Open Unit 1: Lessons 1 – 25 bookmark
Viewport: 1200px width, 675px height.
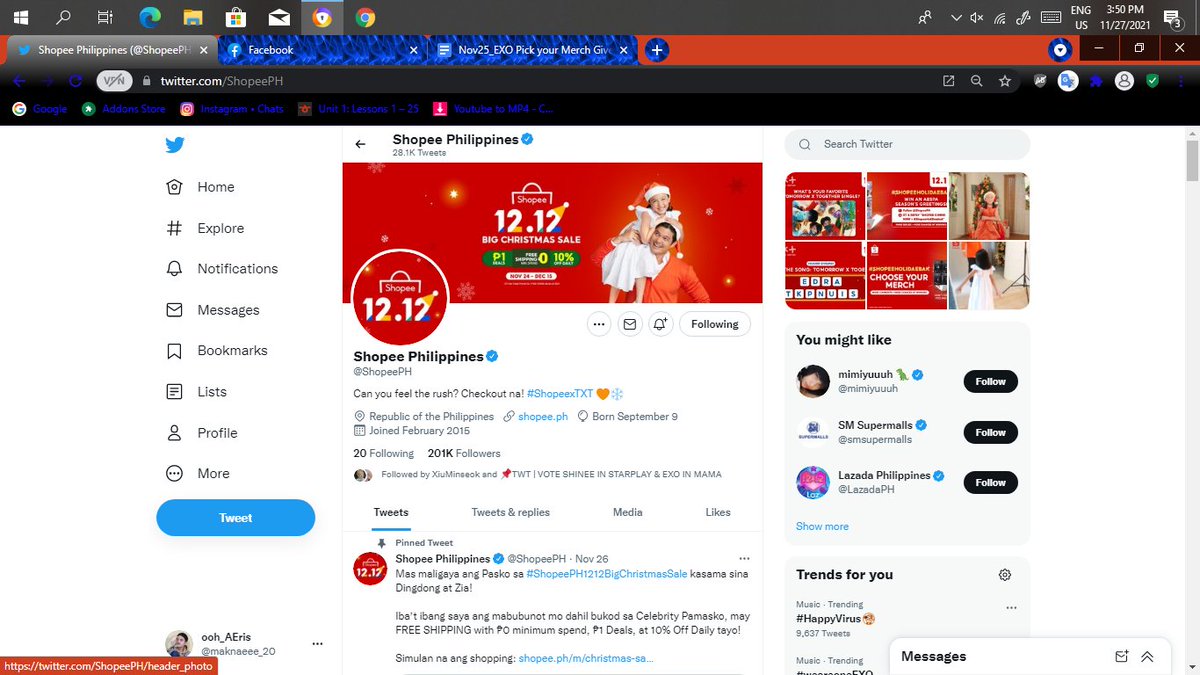[x=359, y=108]
